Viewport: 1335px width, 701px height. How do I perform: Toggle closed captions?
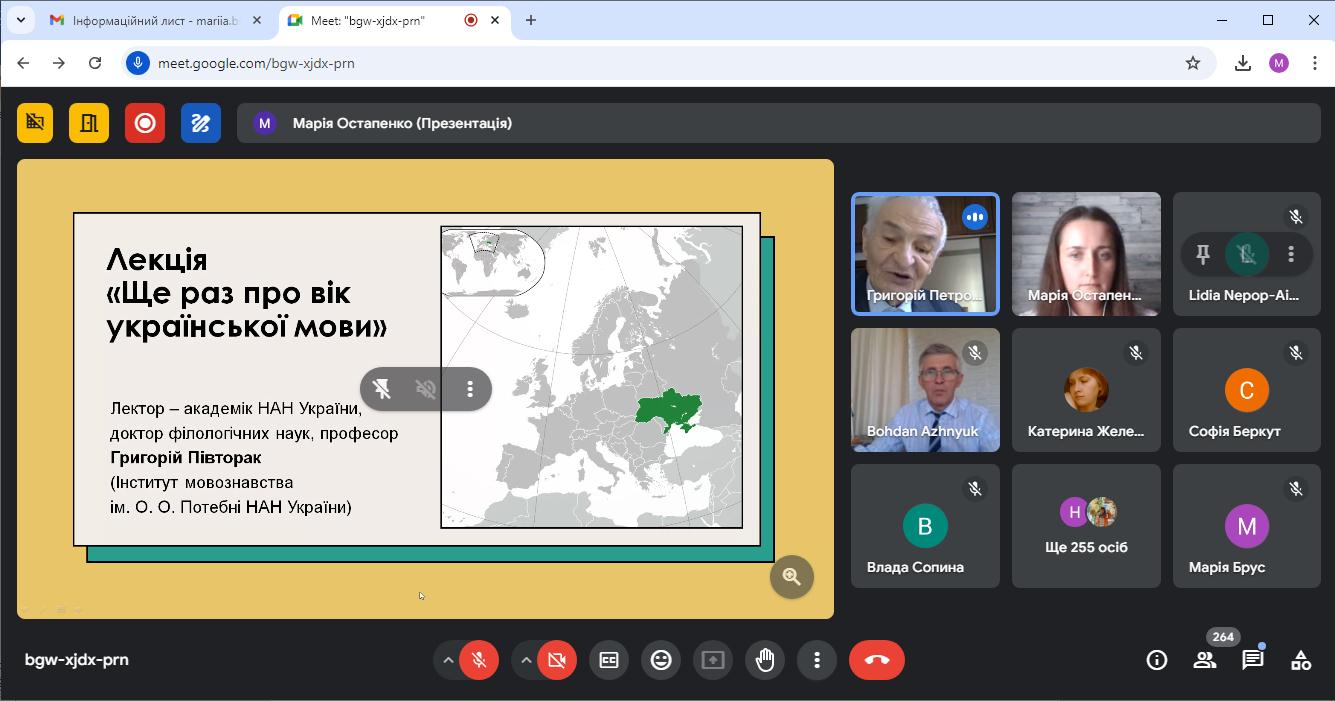609,660
